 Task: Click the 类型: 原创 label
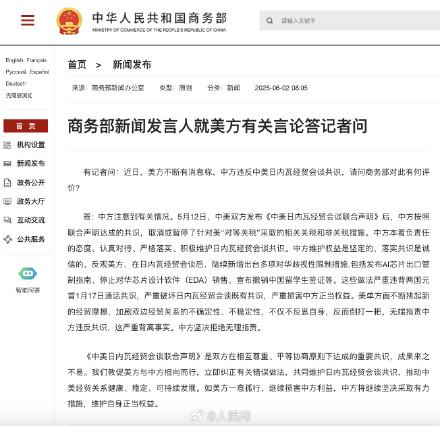click(176, 88)
